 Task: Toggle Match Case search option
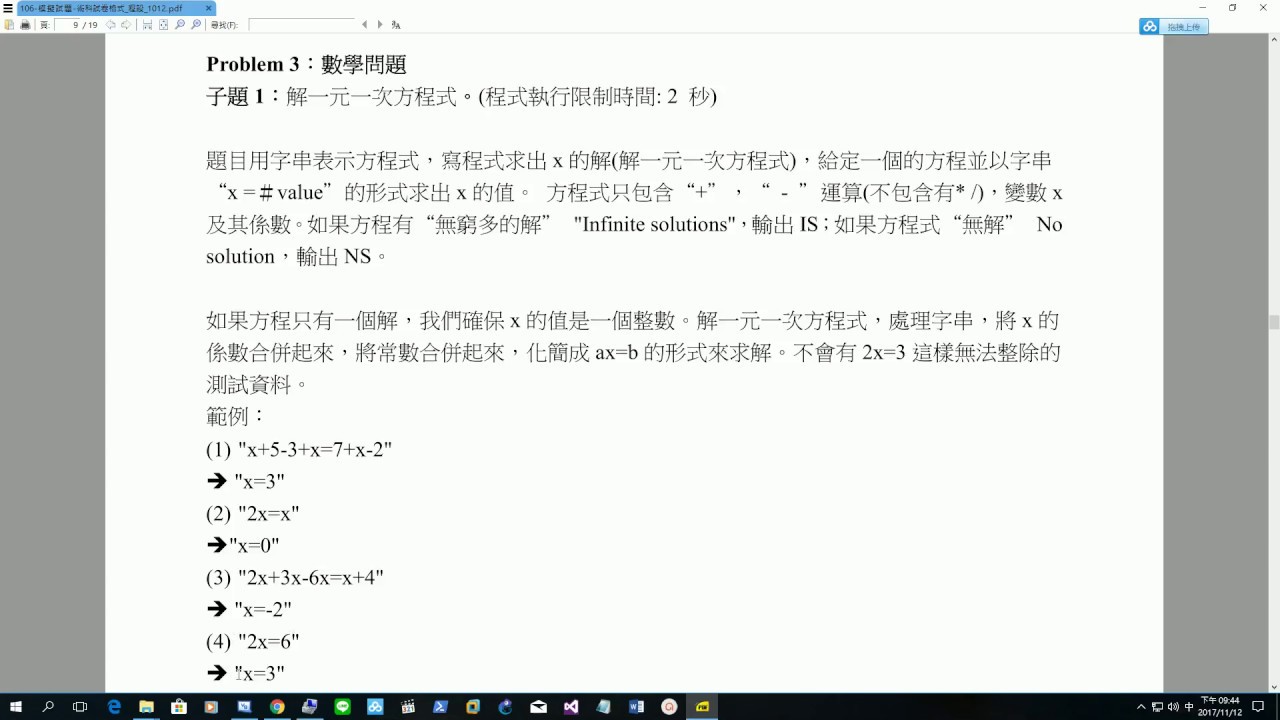[x=396, y=25]
